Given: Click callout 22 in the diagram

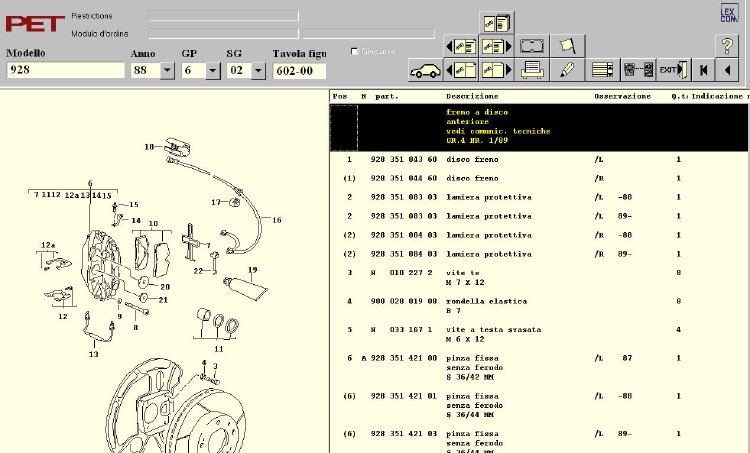Looking at the screenshot, I should point(198,271).
